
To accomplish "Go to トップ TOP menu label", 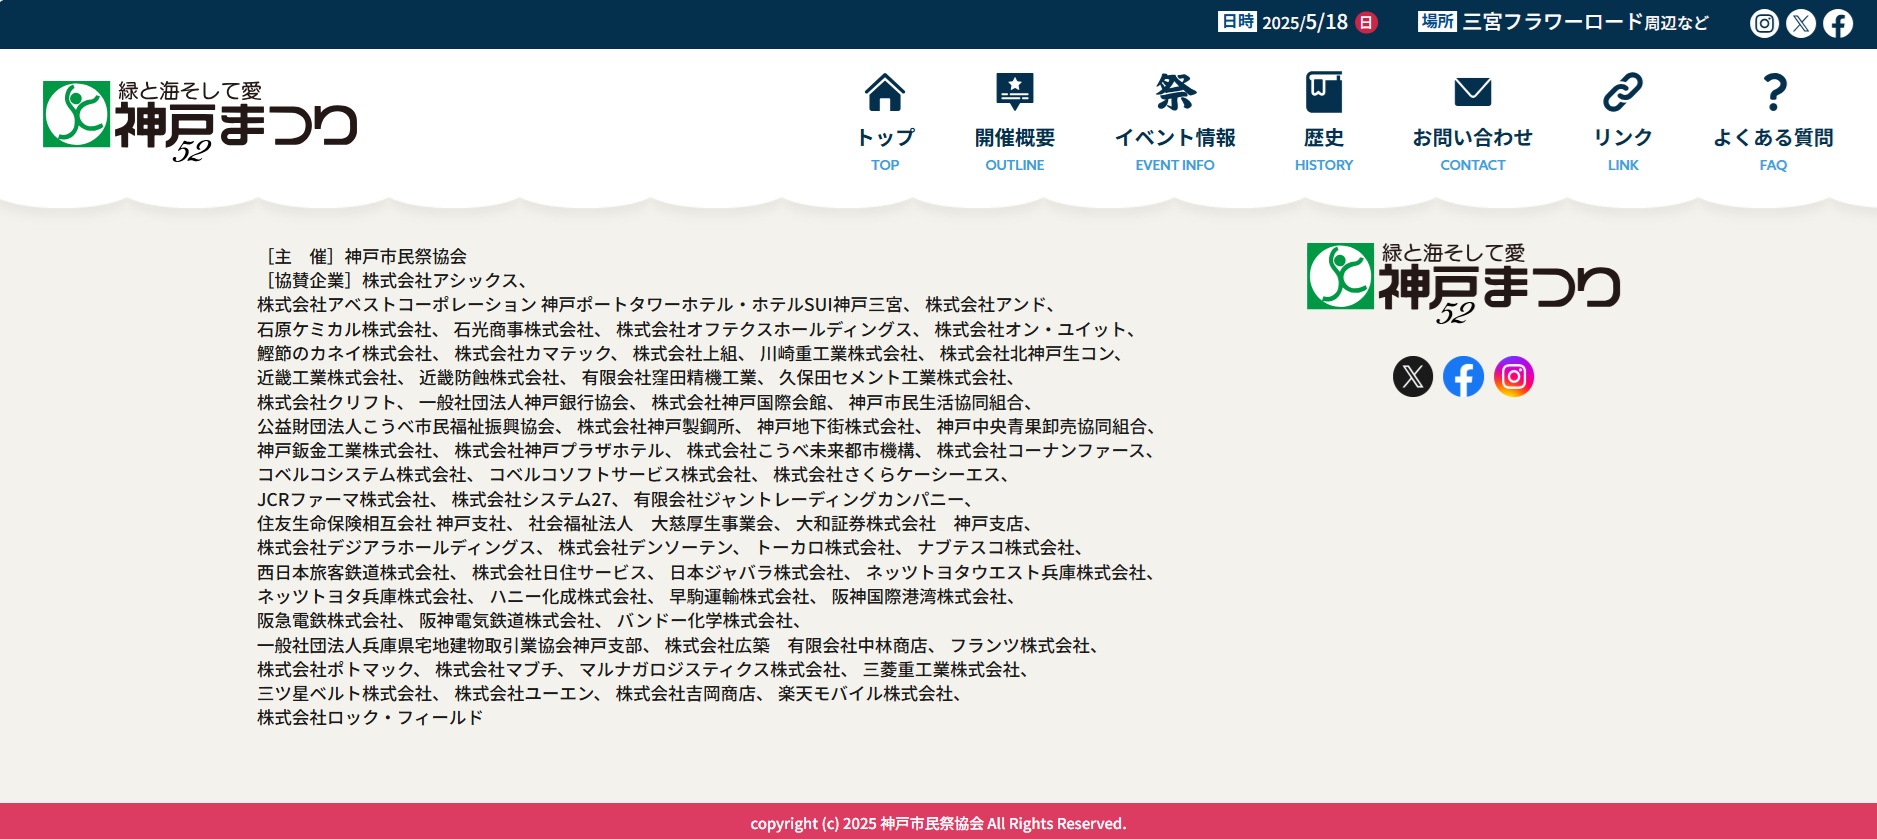I will click(x=885, y=150).
